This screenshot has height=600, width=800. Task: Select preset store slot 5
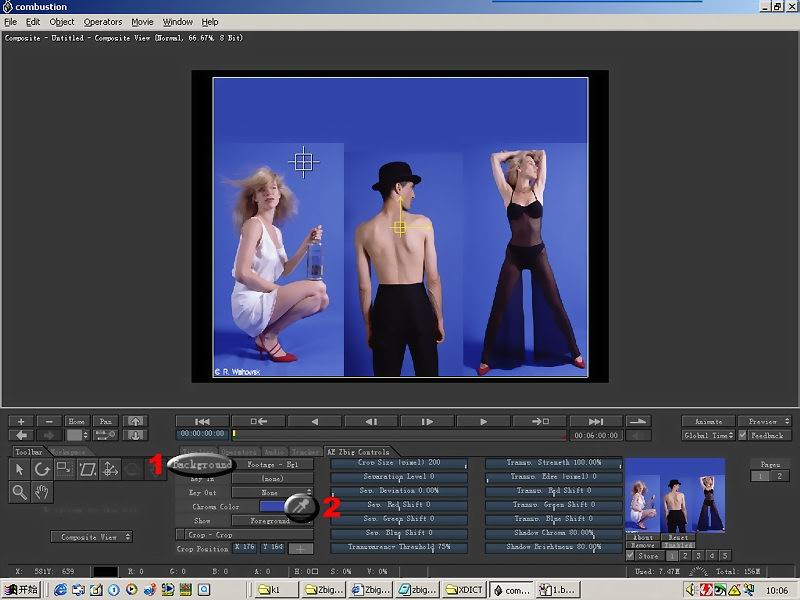coord(724,556)
